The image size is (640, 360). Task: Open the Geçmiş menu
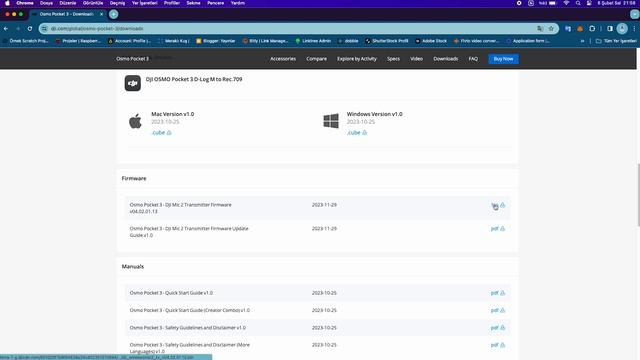[118, 3]
